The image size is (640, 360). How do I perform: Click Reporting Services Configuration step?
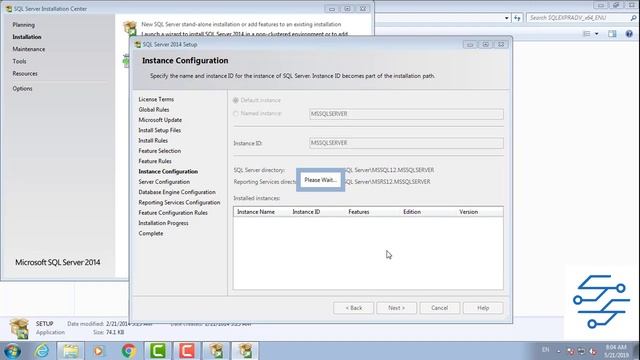tap(179, 202)
